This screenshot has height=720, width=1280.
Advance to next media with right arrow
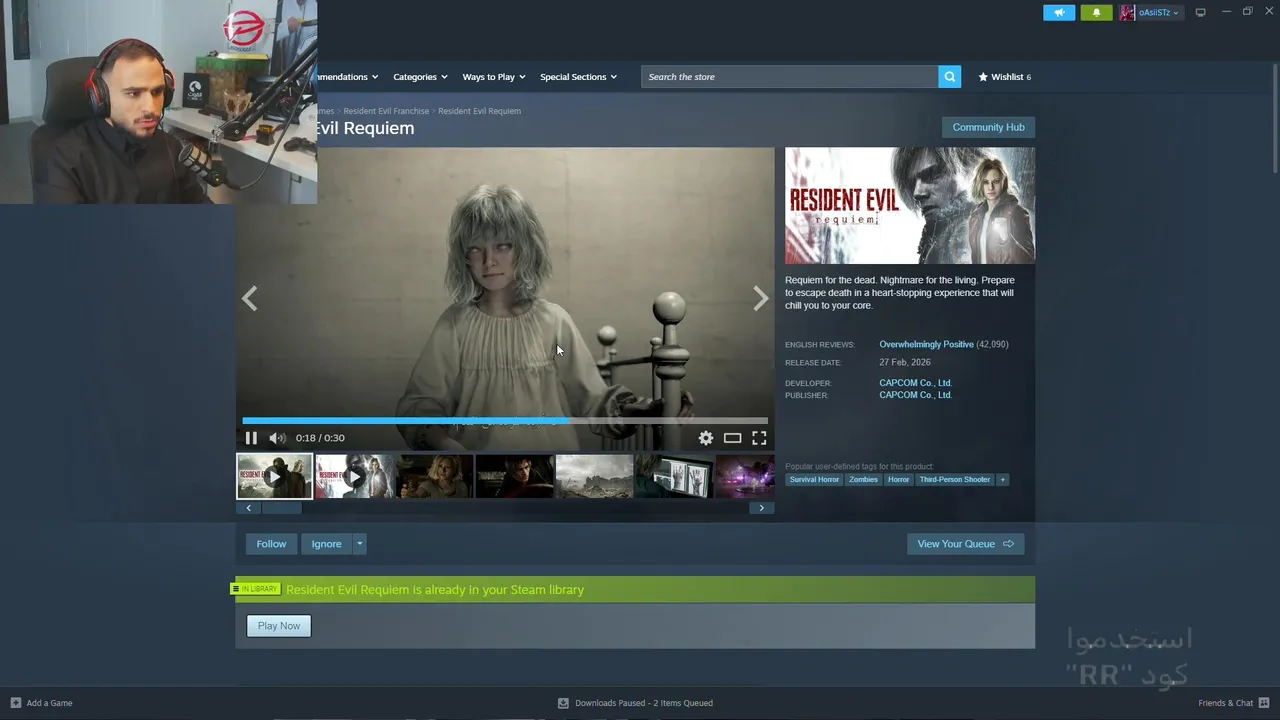click(x=761, y=298)
